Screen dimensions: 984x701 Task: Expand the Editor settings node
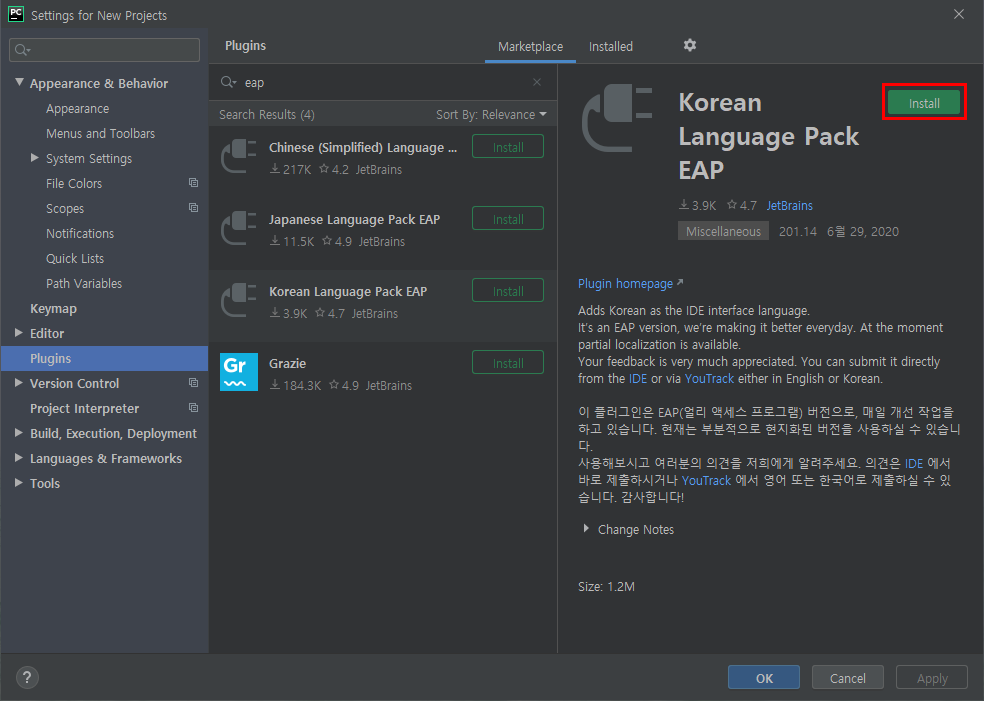(x=19, y=333)
